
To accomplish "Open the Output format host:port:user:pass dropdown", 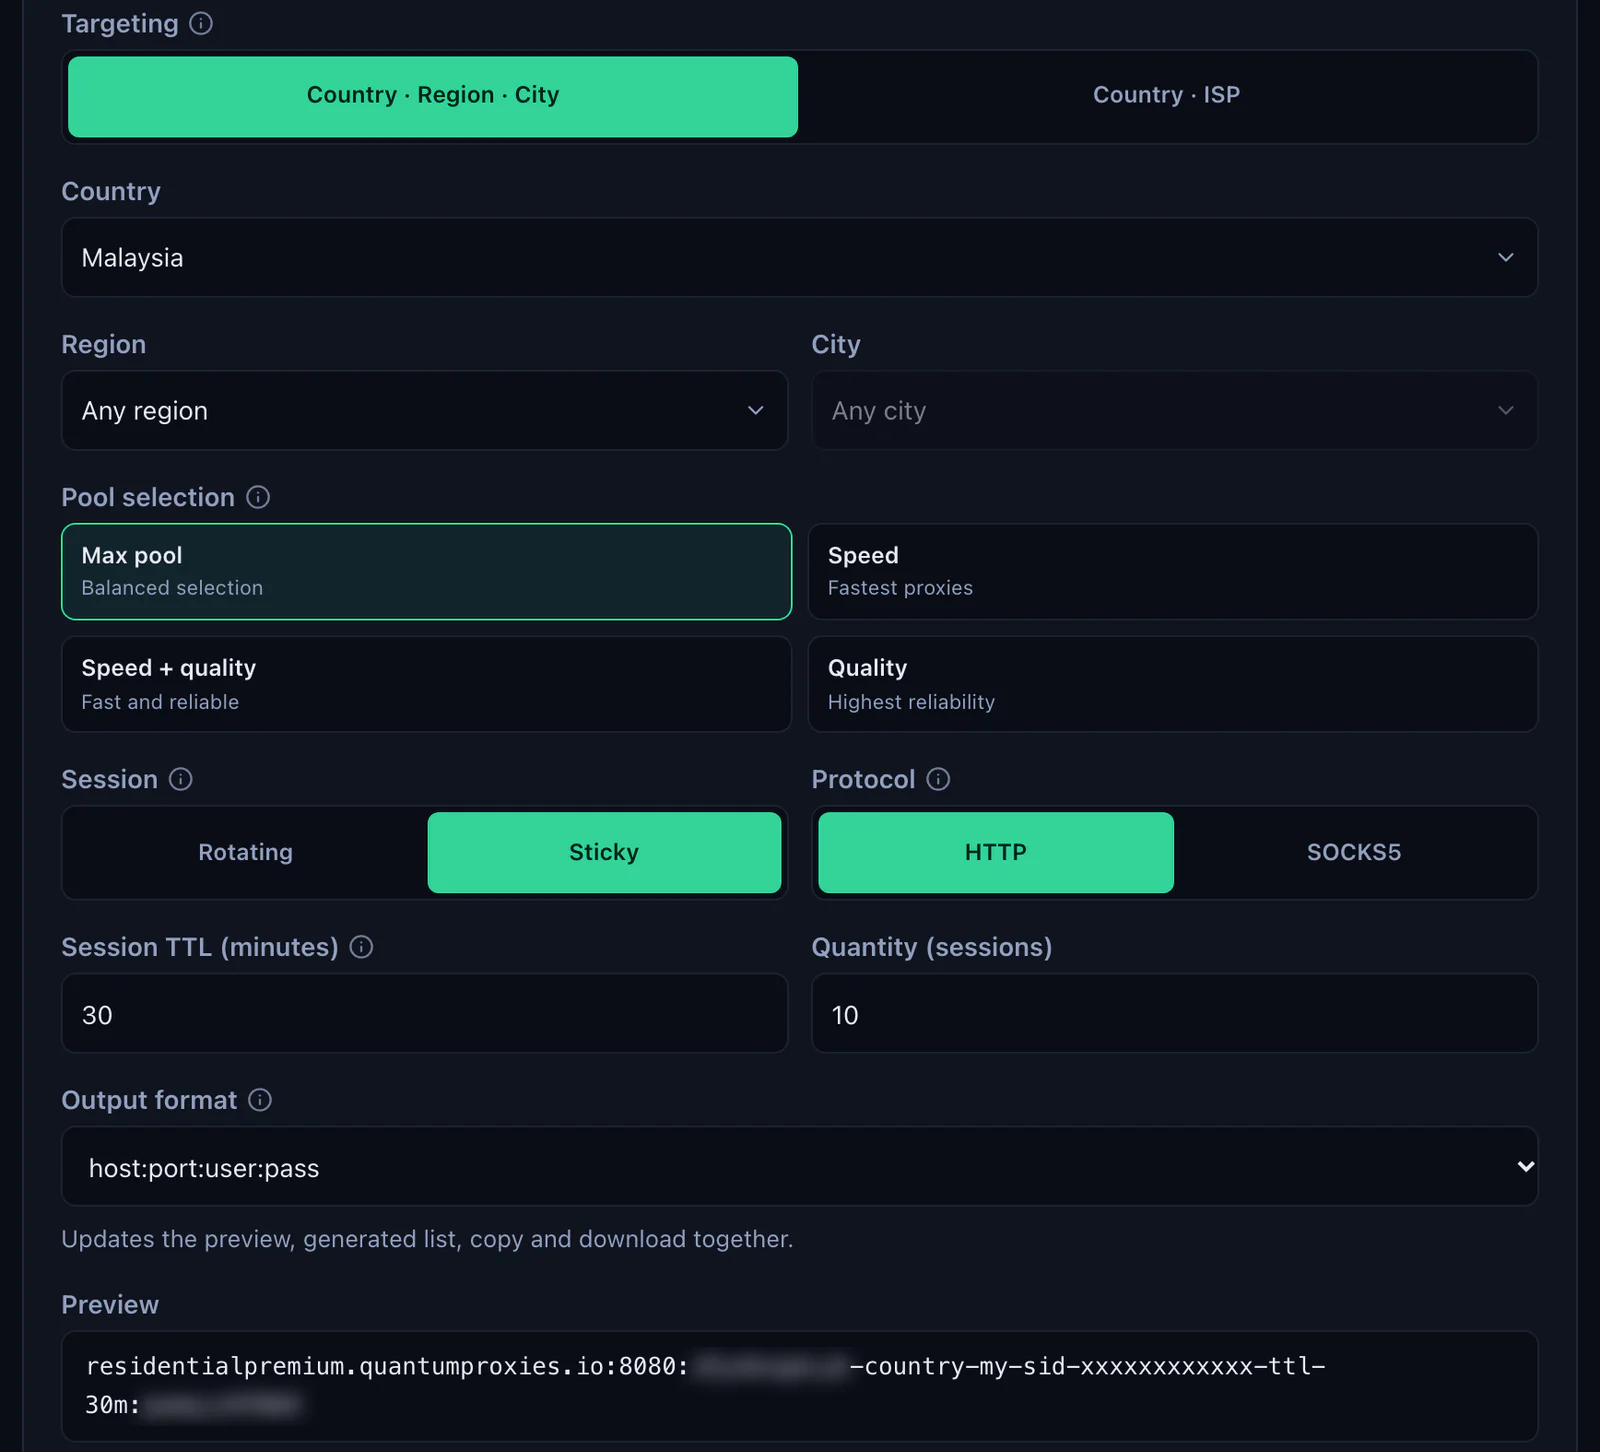I will 799,1166.
